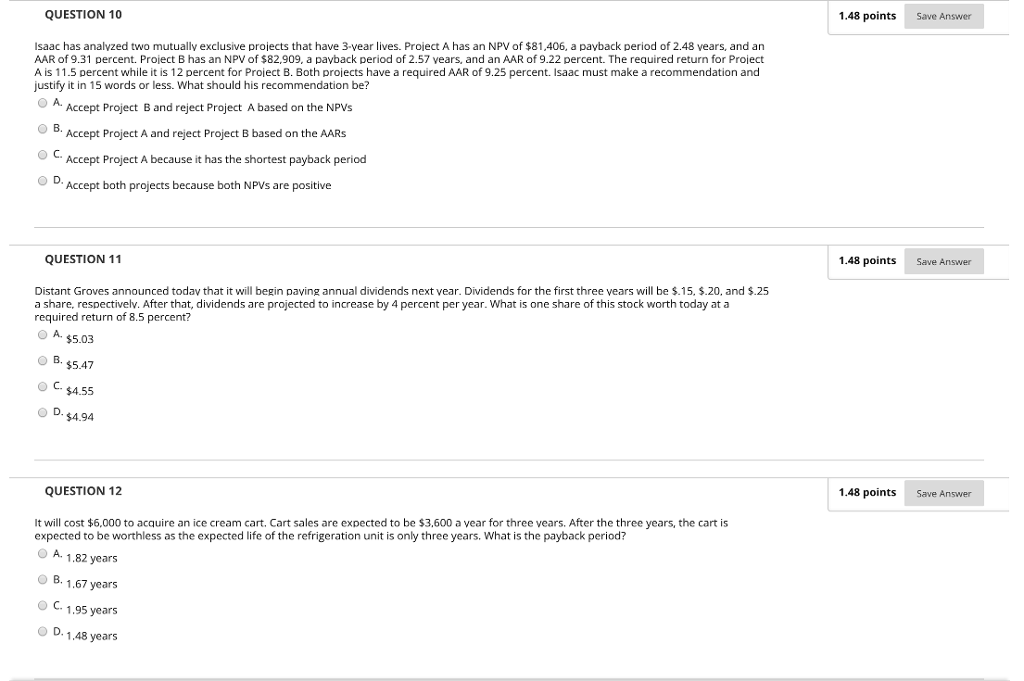This screenshot has width=1024, height=681.
Task: Select the 1.95 years option
Action: click(41, 608)
